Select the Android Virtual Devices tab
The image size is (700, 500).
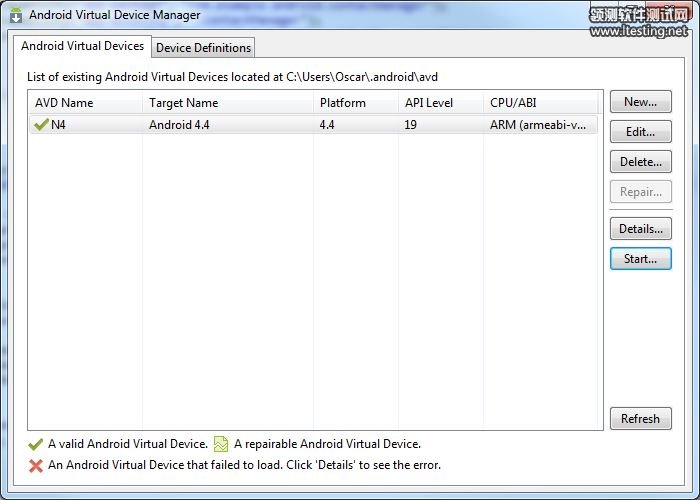coord(82,46)
